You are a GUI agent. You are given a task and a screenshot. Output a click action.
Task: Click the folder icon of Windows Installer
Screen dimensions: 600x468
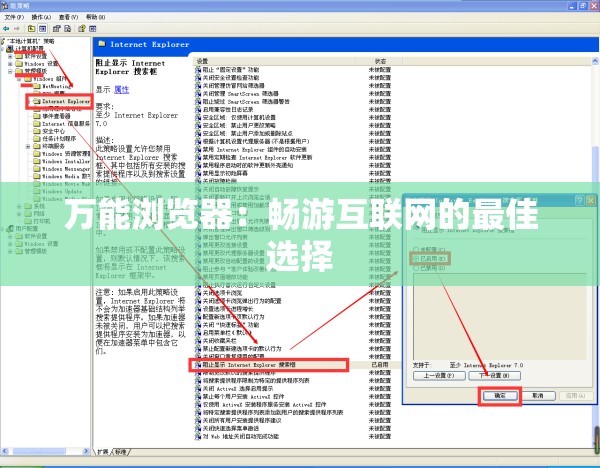coord(37,161)
